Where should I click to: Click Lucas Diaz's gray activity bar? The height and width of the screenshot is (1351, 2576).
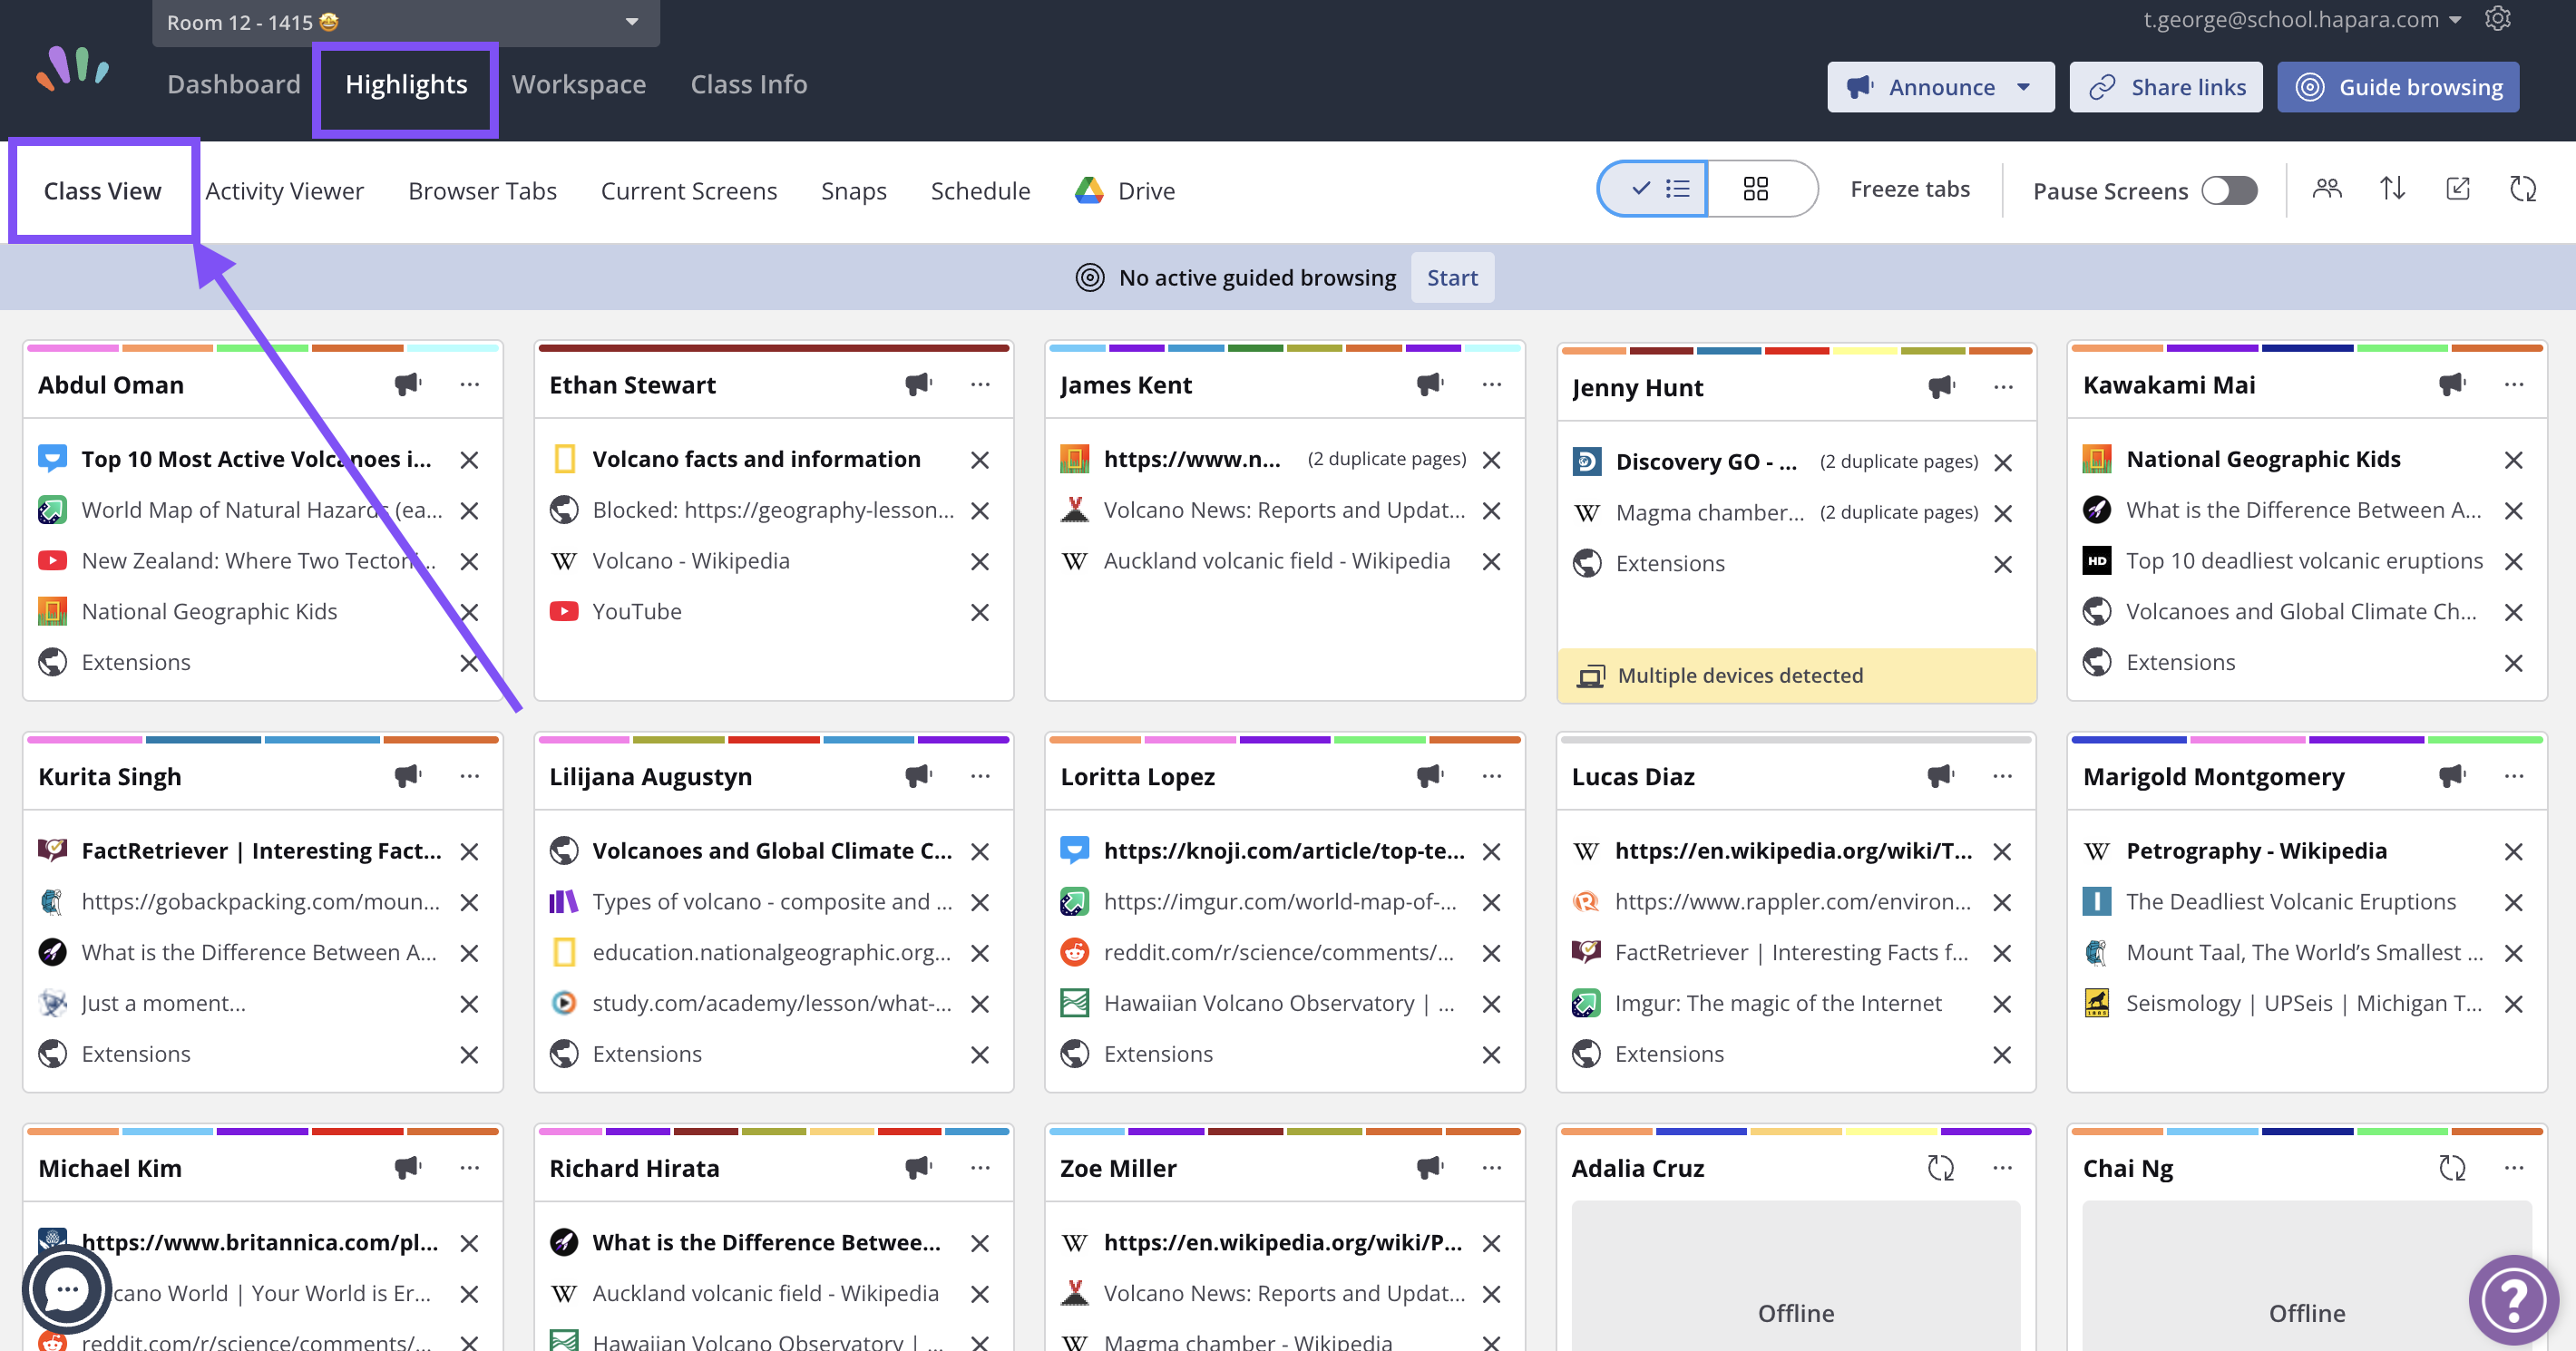pyautogui.click(x=1796, y=740)
